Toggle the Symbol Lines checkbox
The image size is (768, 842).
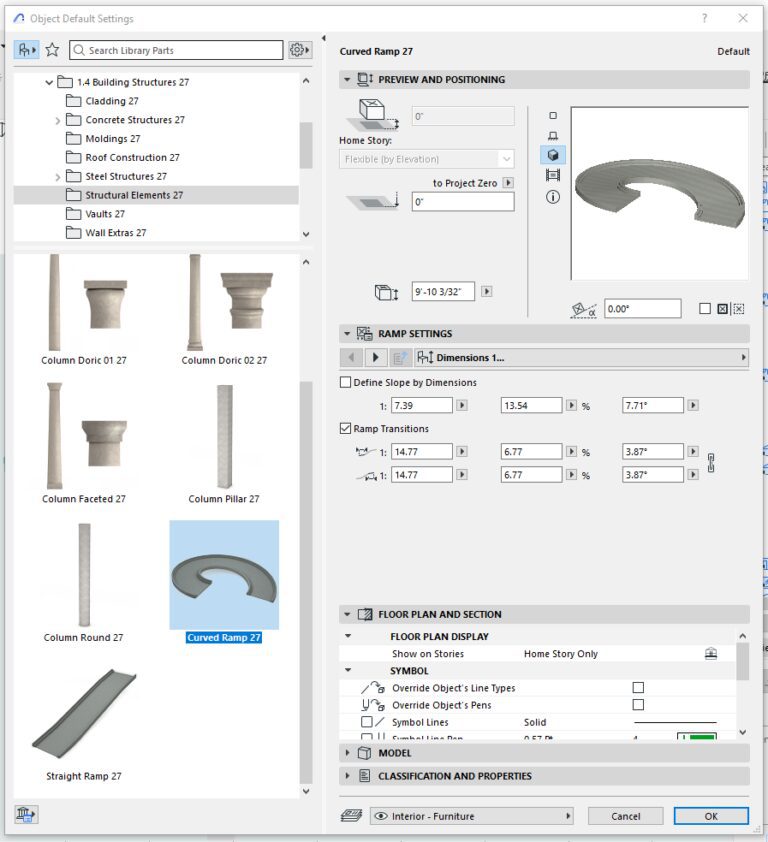[x=366, y=722]
